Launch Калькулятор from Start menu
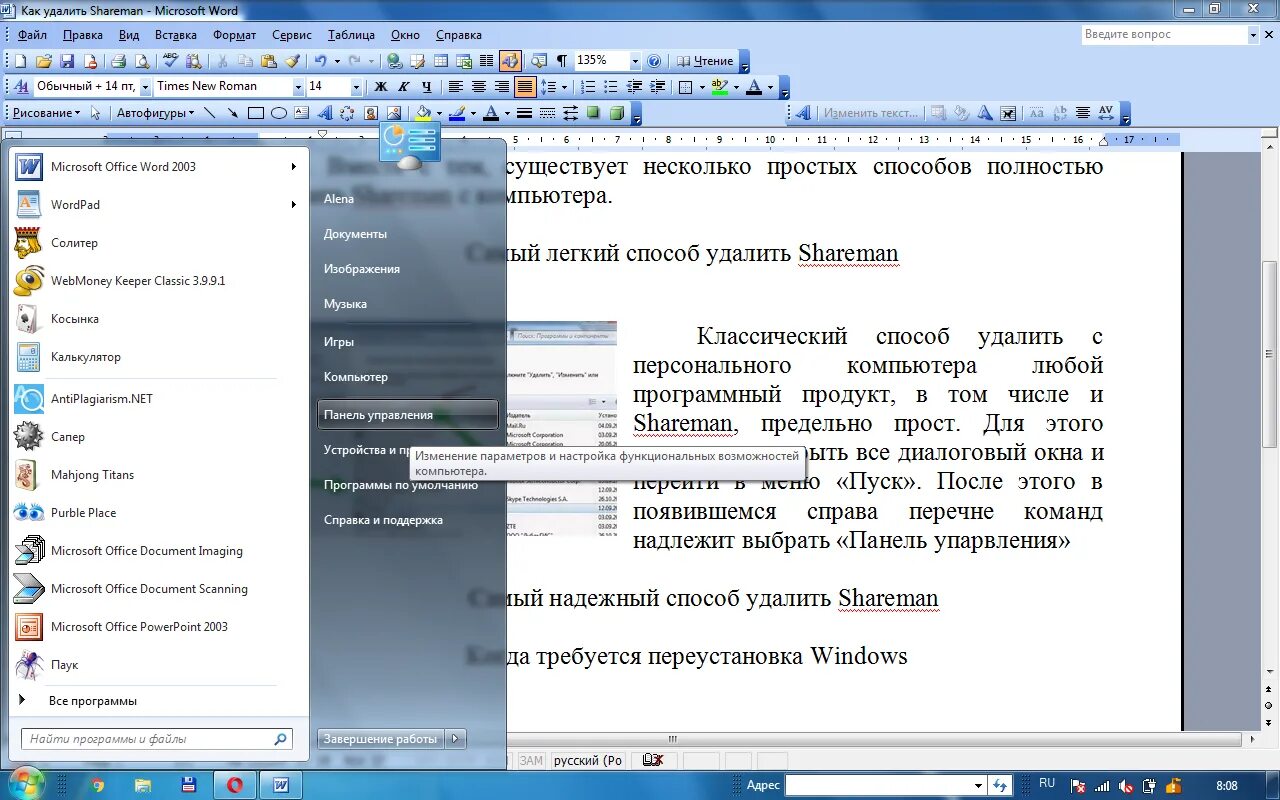The width and height of the screenshot is (1280, 800). pyautogui.click(x=86, y=357)
